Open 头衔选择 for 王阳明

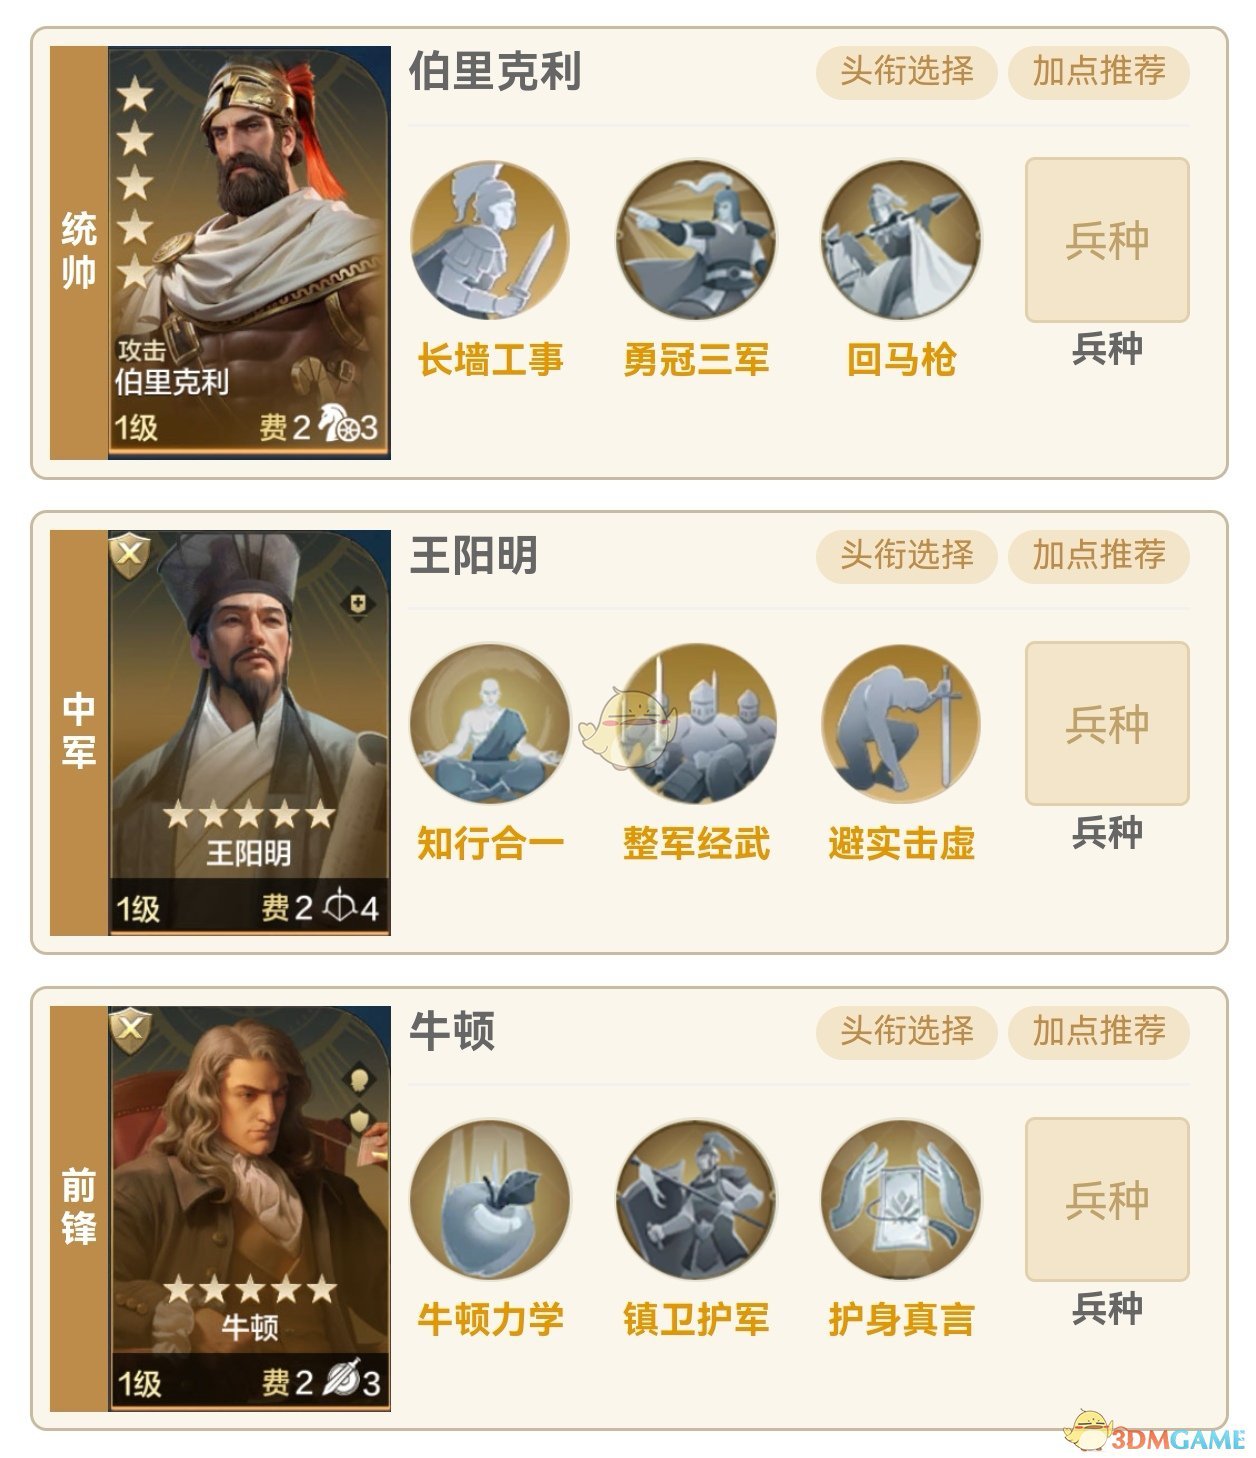coord(906,555)
